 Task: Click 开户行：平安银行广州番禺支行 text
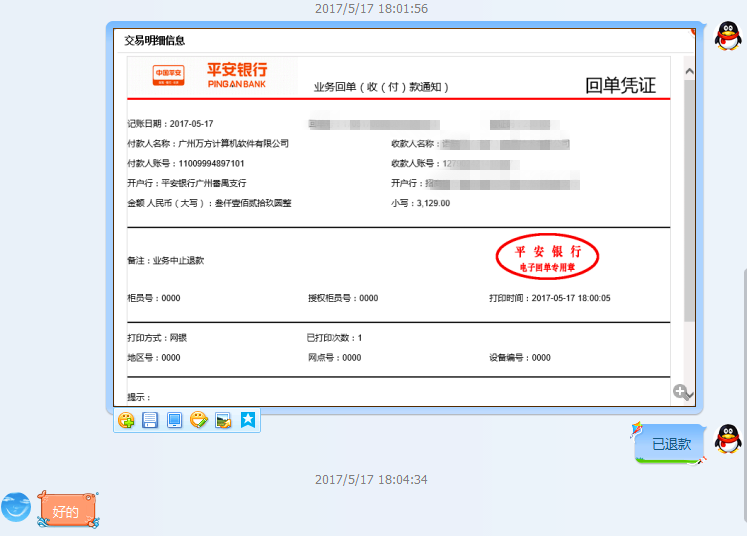[x=187, y=183]
